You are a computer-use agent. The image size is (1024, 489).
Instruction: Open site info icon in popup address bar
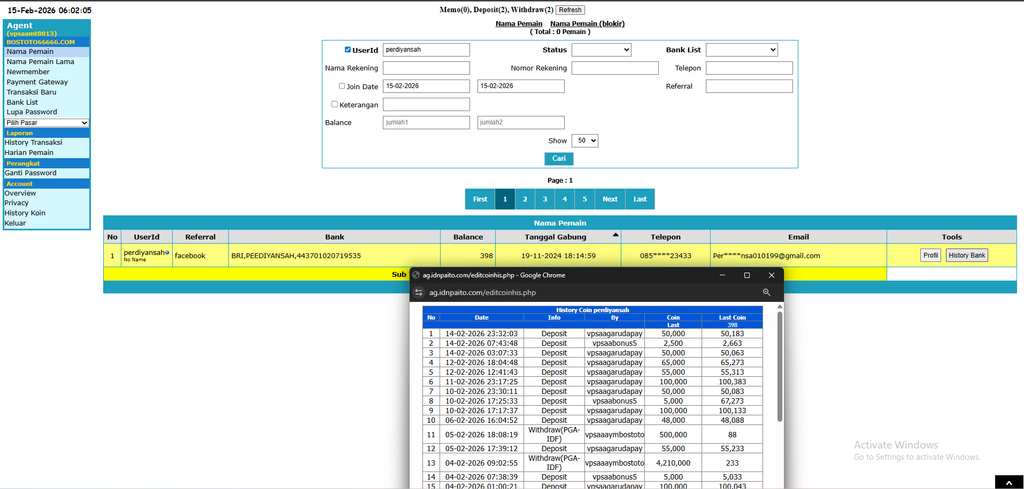(x=417, y=293)
